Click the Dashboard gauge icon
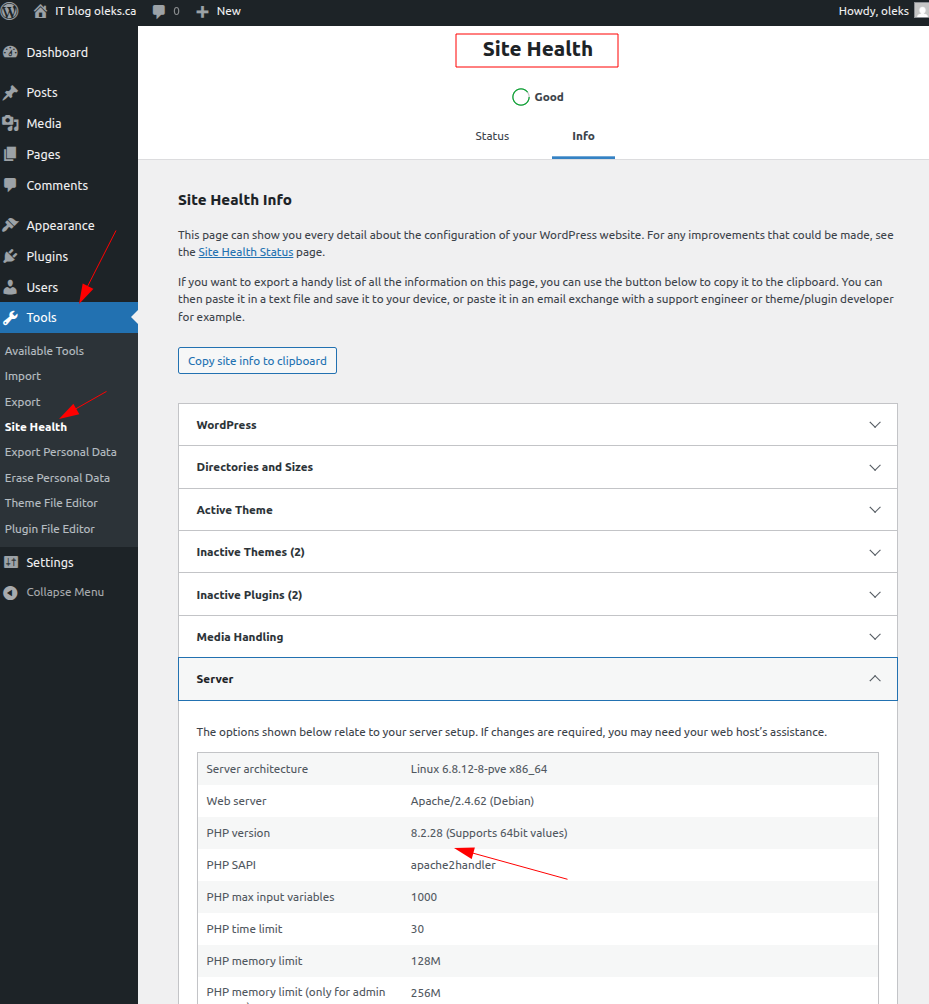 [10, 52]
